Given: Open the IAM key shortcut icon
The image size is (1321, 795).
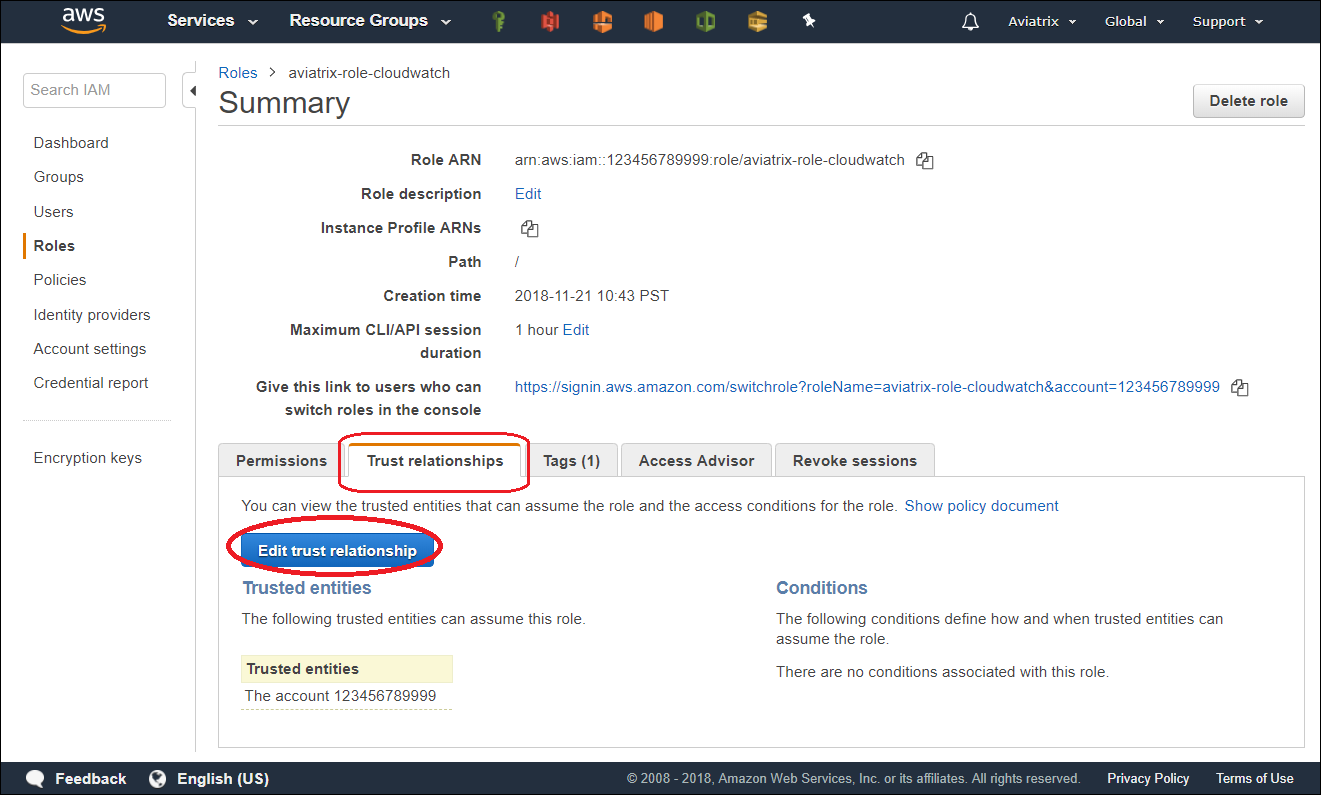Looking at the screenshot, I should point(498,20).
